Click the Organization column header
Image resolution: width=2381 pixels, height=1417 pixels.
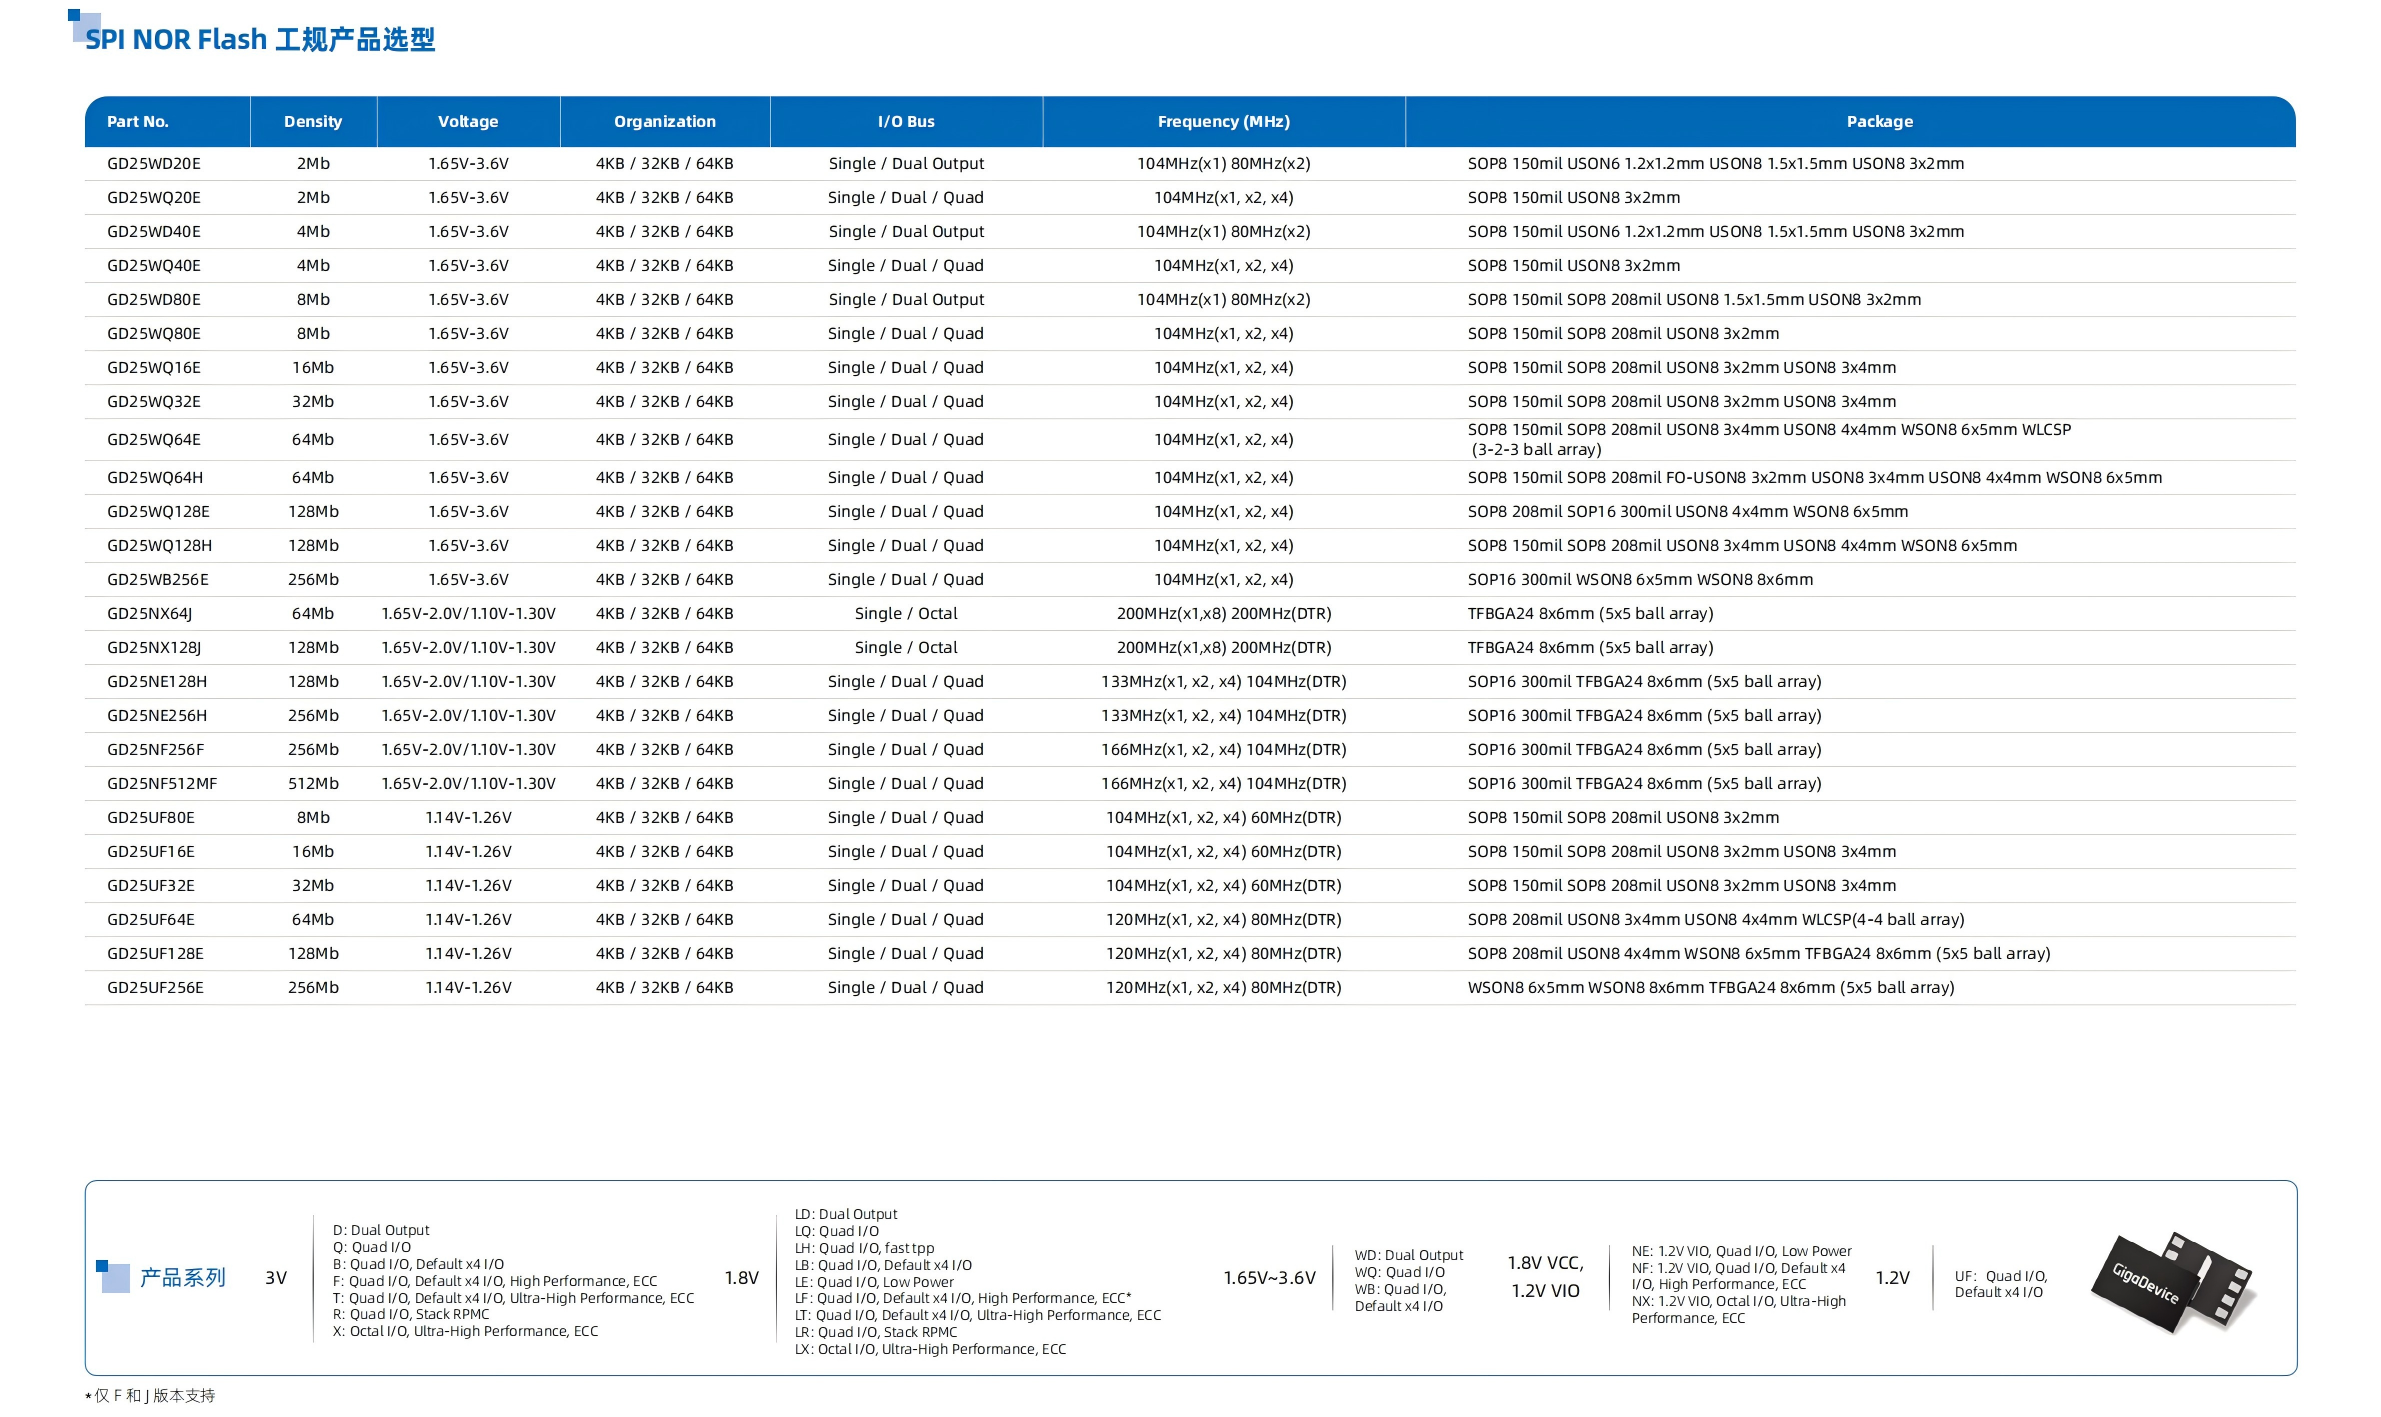[x=665, y=122]
